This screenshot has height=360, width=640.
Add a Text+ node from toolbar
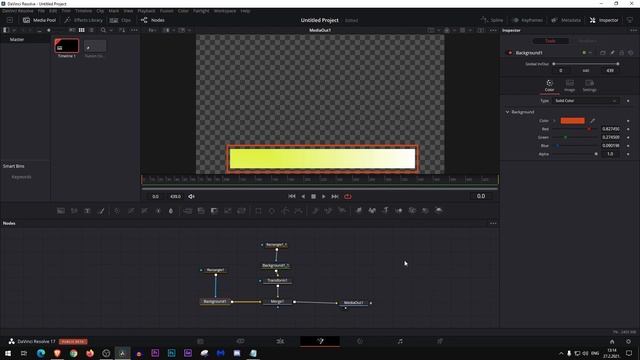(87, 211)
